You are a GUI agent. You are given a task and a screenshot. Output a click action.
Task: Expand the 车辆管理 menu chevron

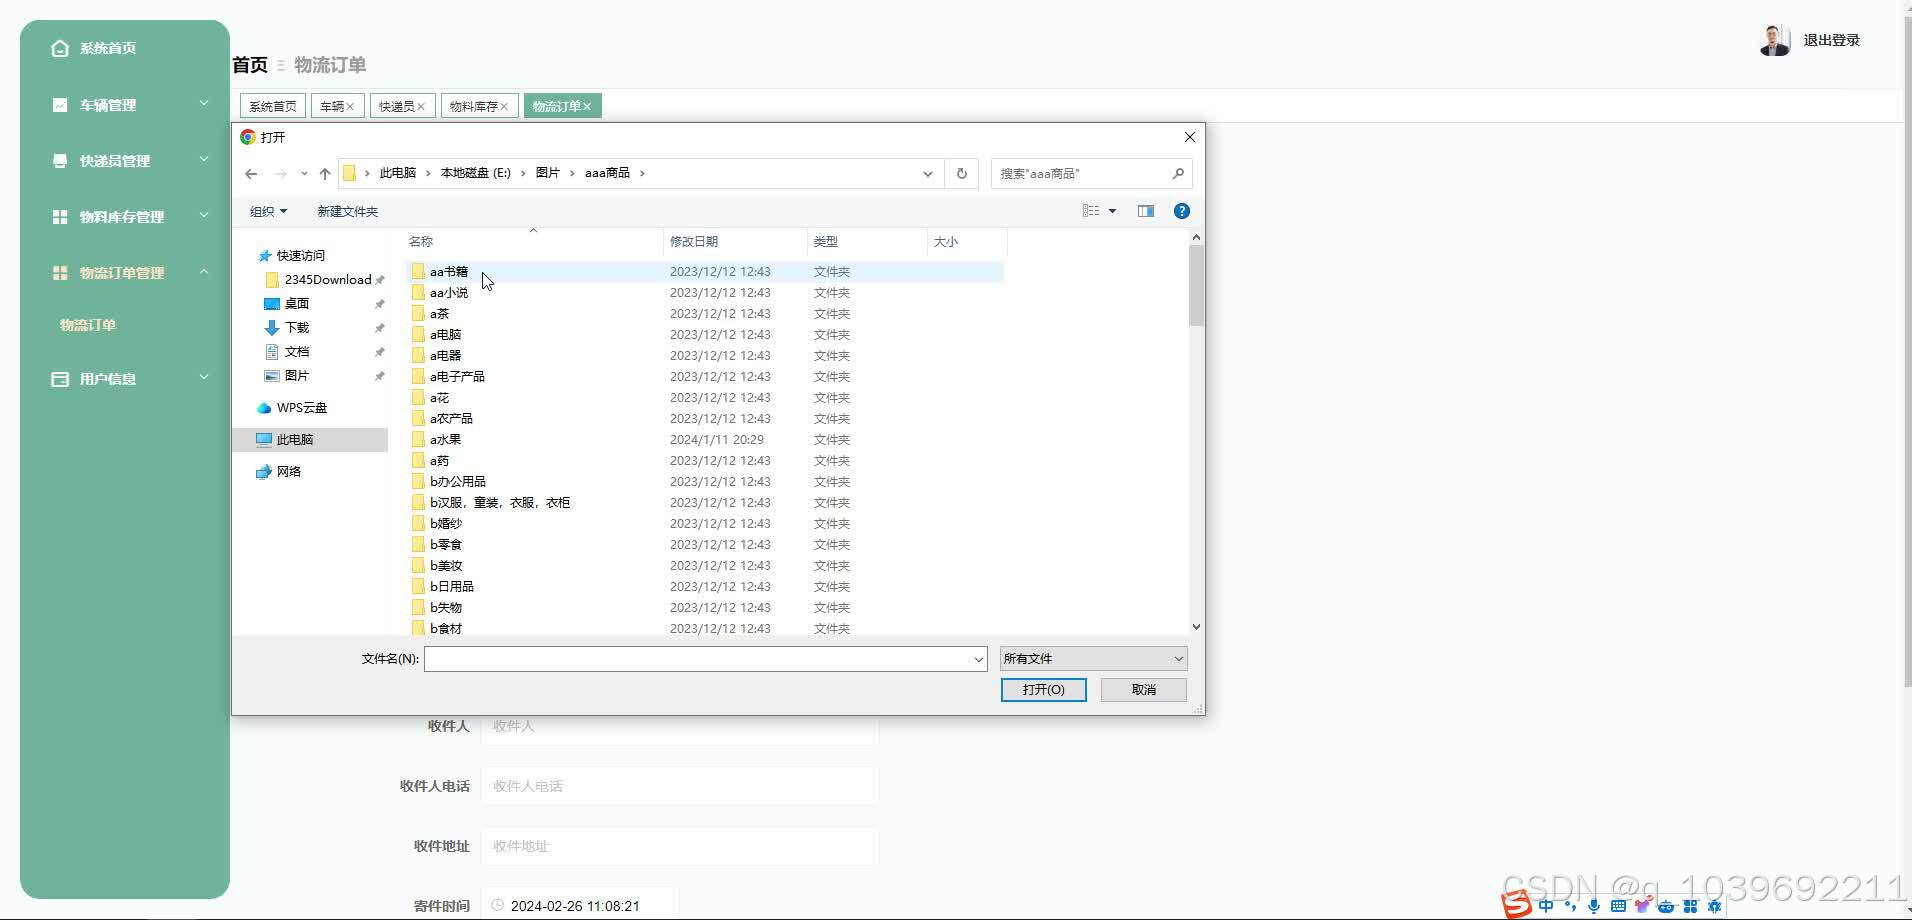[204, 103]
